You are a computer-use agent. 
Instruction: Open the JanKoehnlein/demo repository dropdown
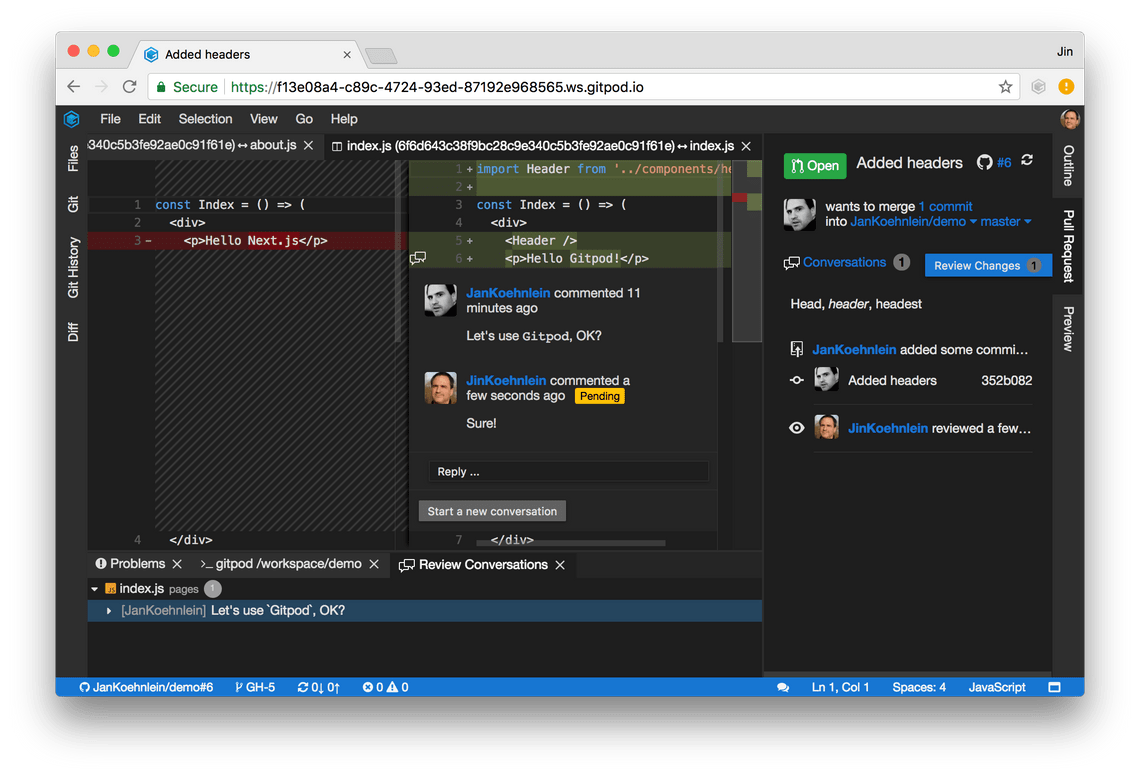click(x=914, y=222)
